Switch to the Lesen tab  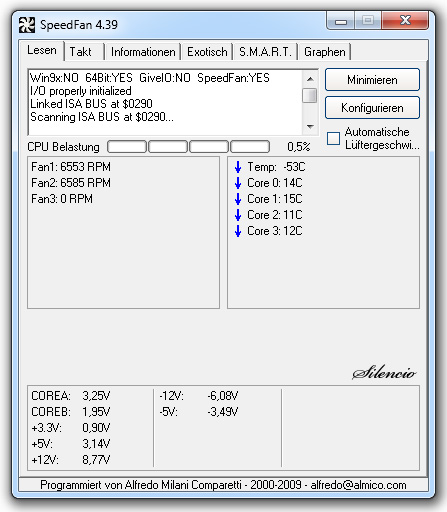tap(42, 50)
